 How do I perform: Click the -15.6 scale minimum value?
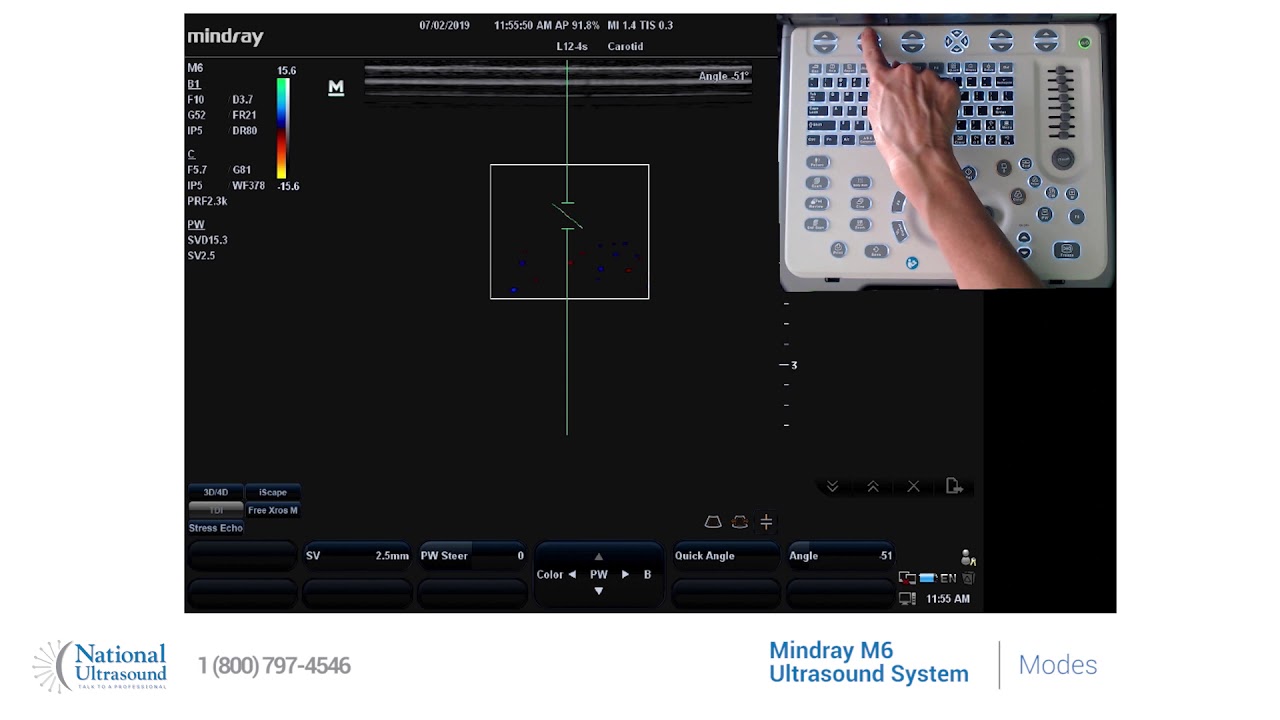[x=288, y=186]
